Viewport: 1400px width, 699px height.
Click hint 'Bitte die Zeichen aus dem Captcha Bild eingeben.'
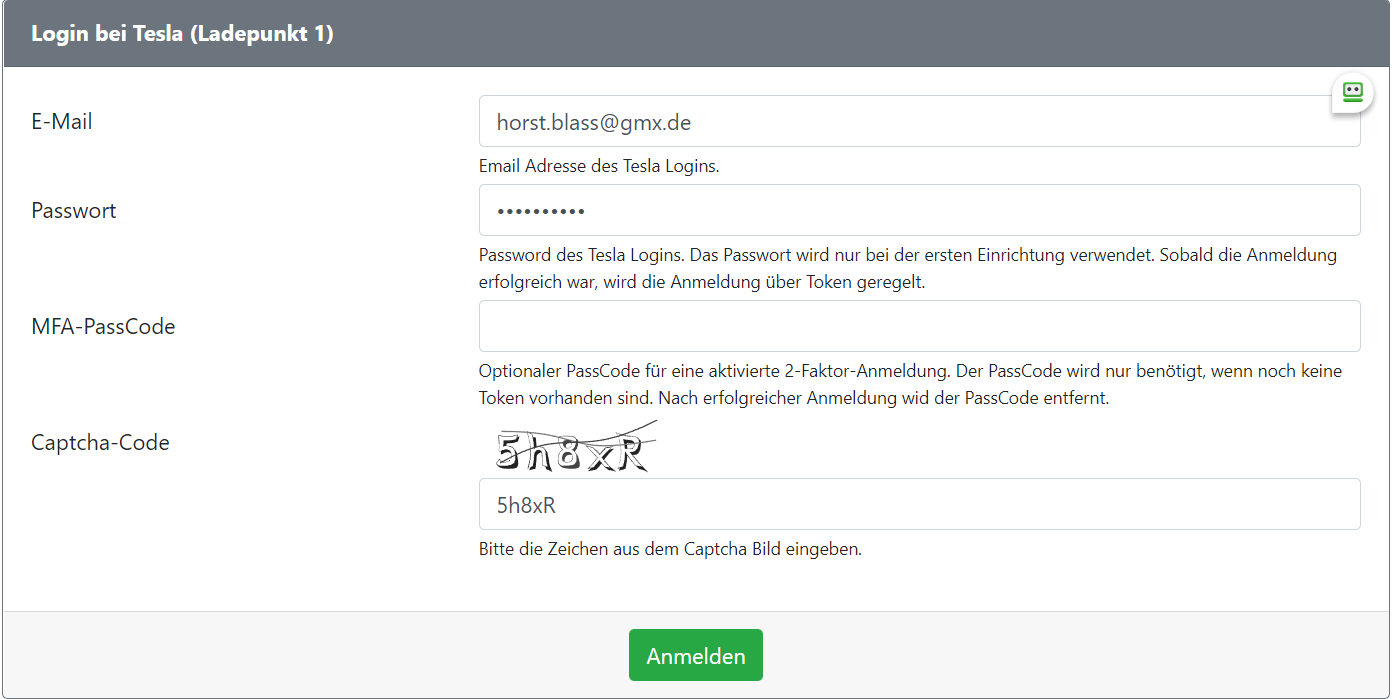(670, 549)
